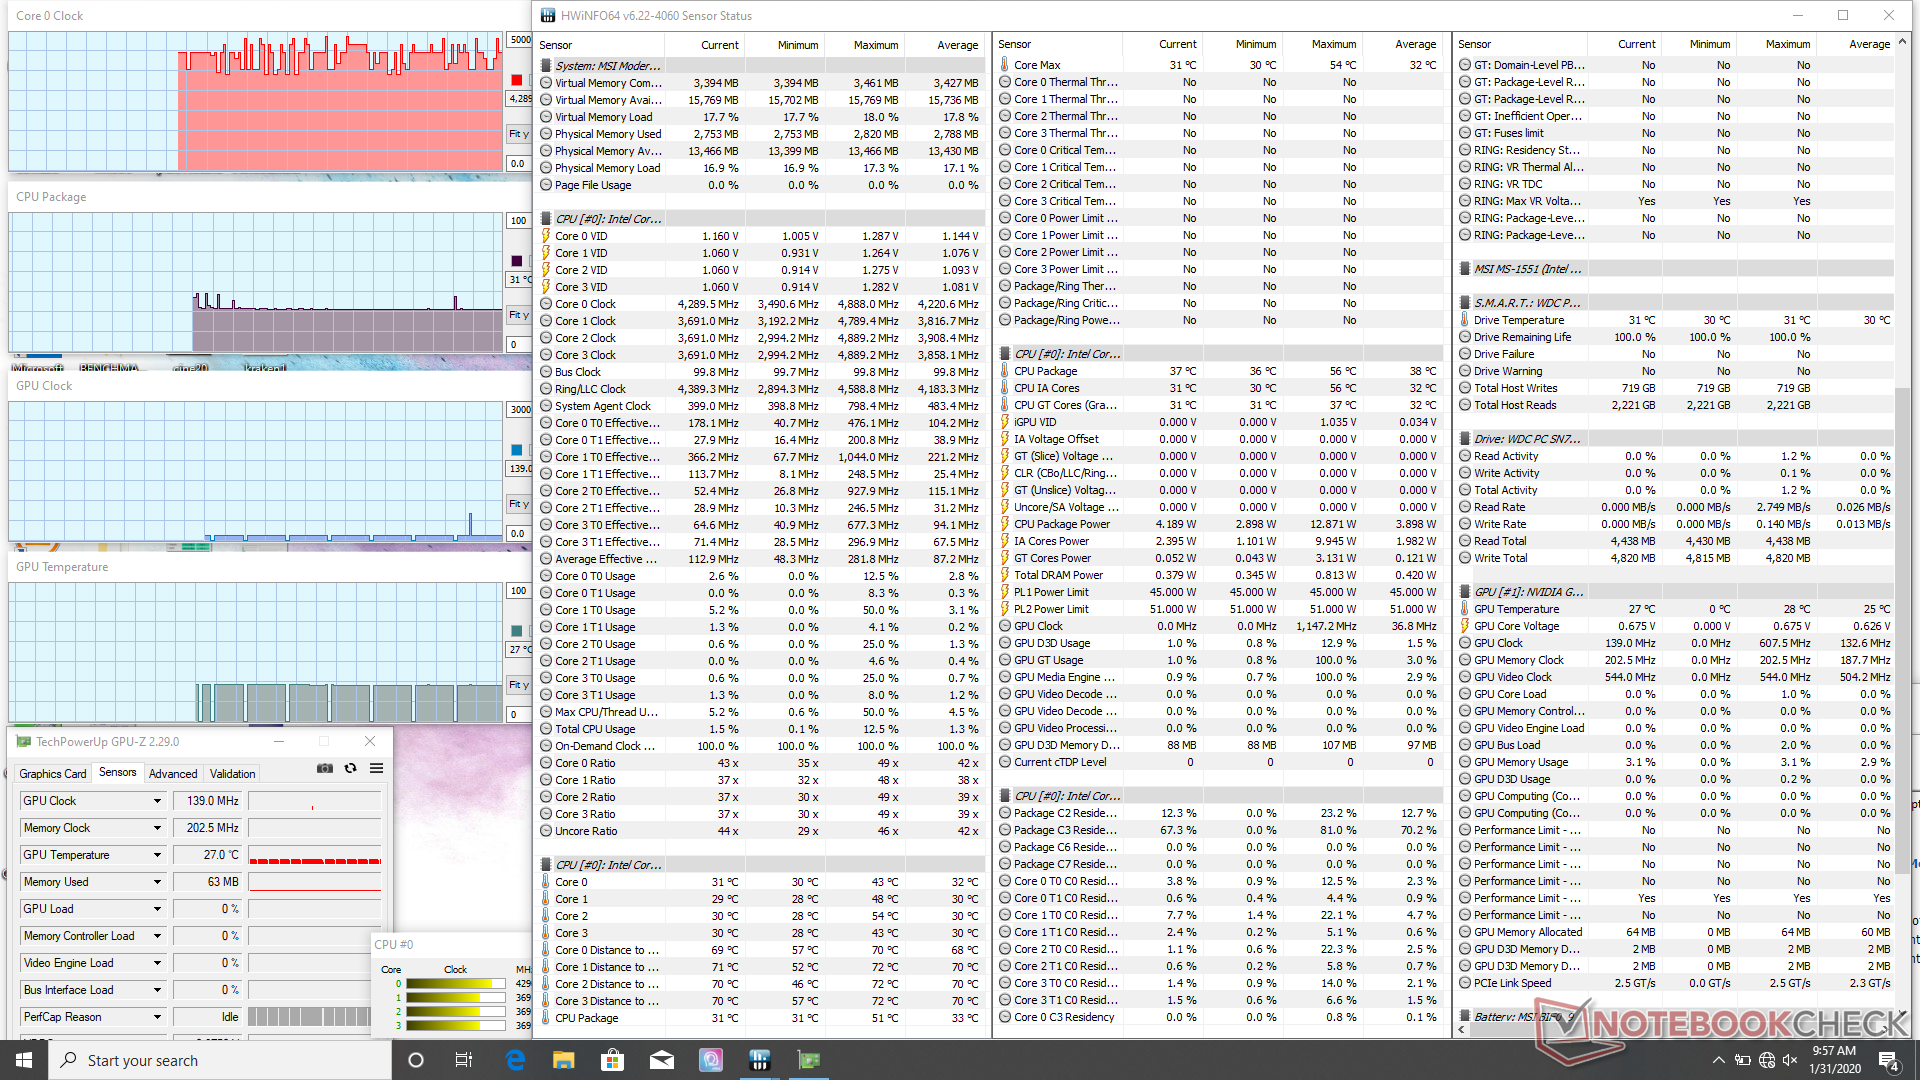Open the Memory Controller Load dropdown
Image resolution: width=1920 pixels, height=1080 pixels.
click(157, 936)
